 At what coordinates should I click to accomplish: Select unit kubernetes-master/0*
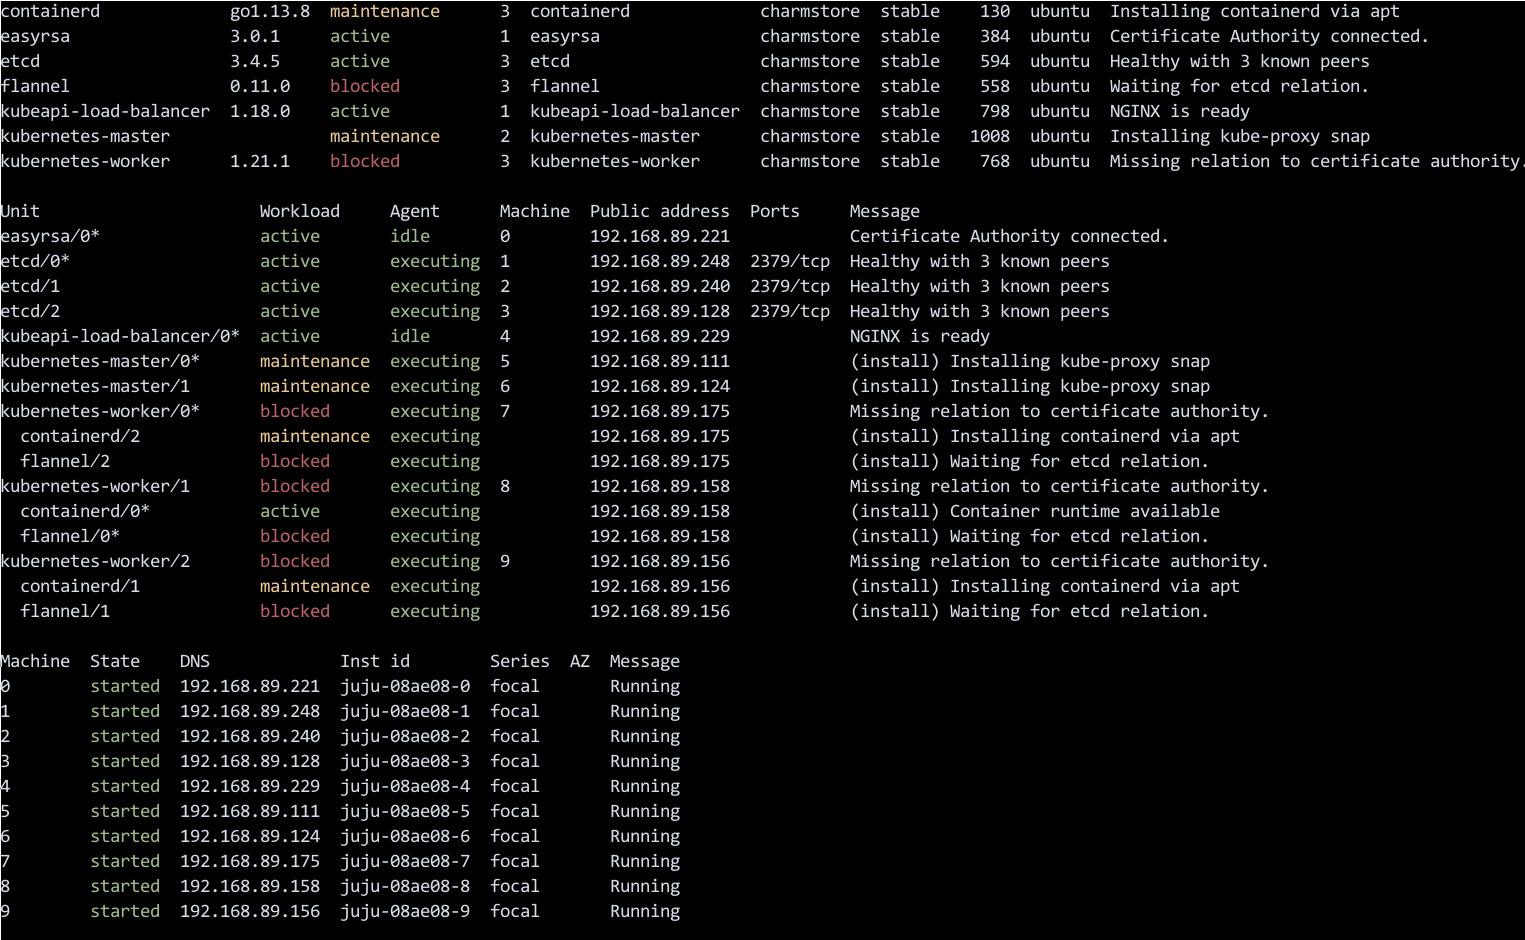click(x=100, y=361)
